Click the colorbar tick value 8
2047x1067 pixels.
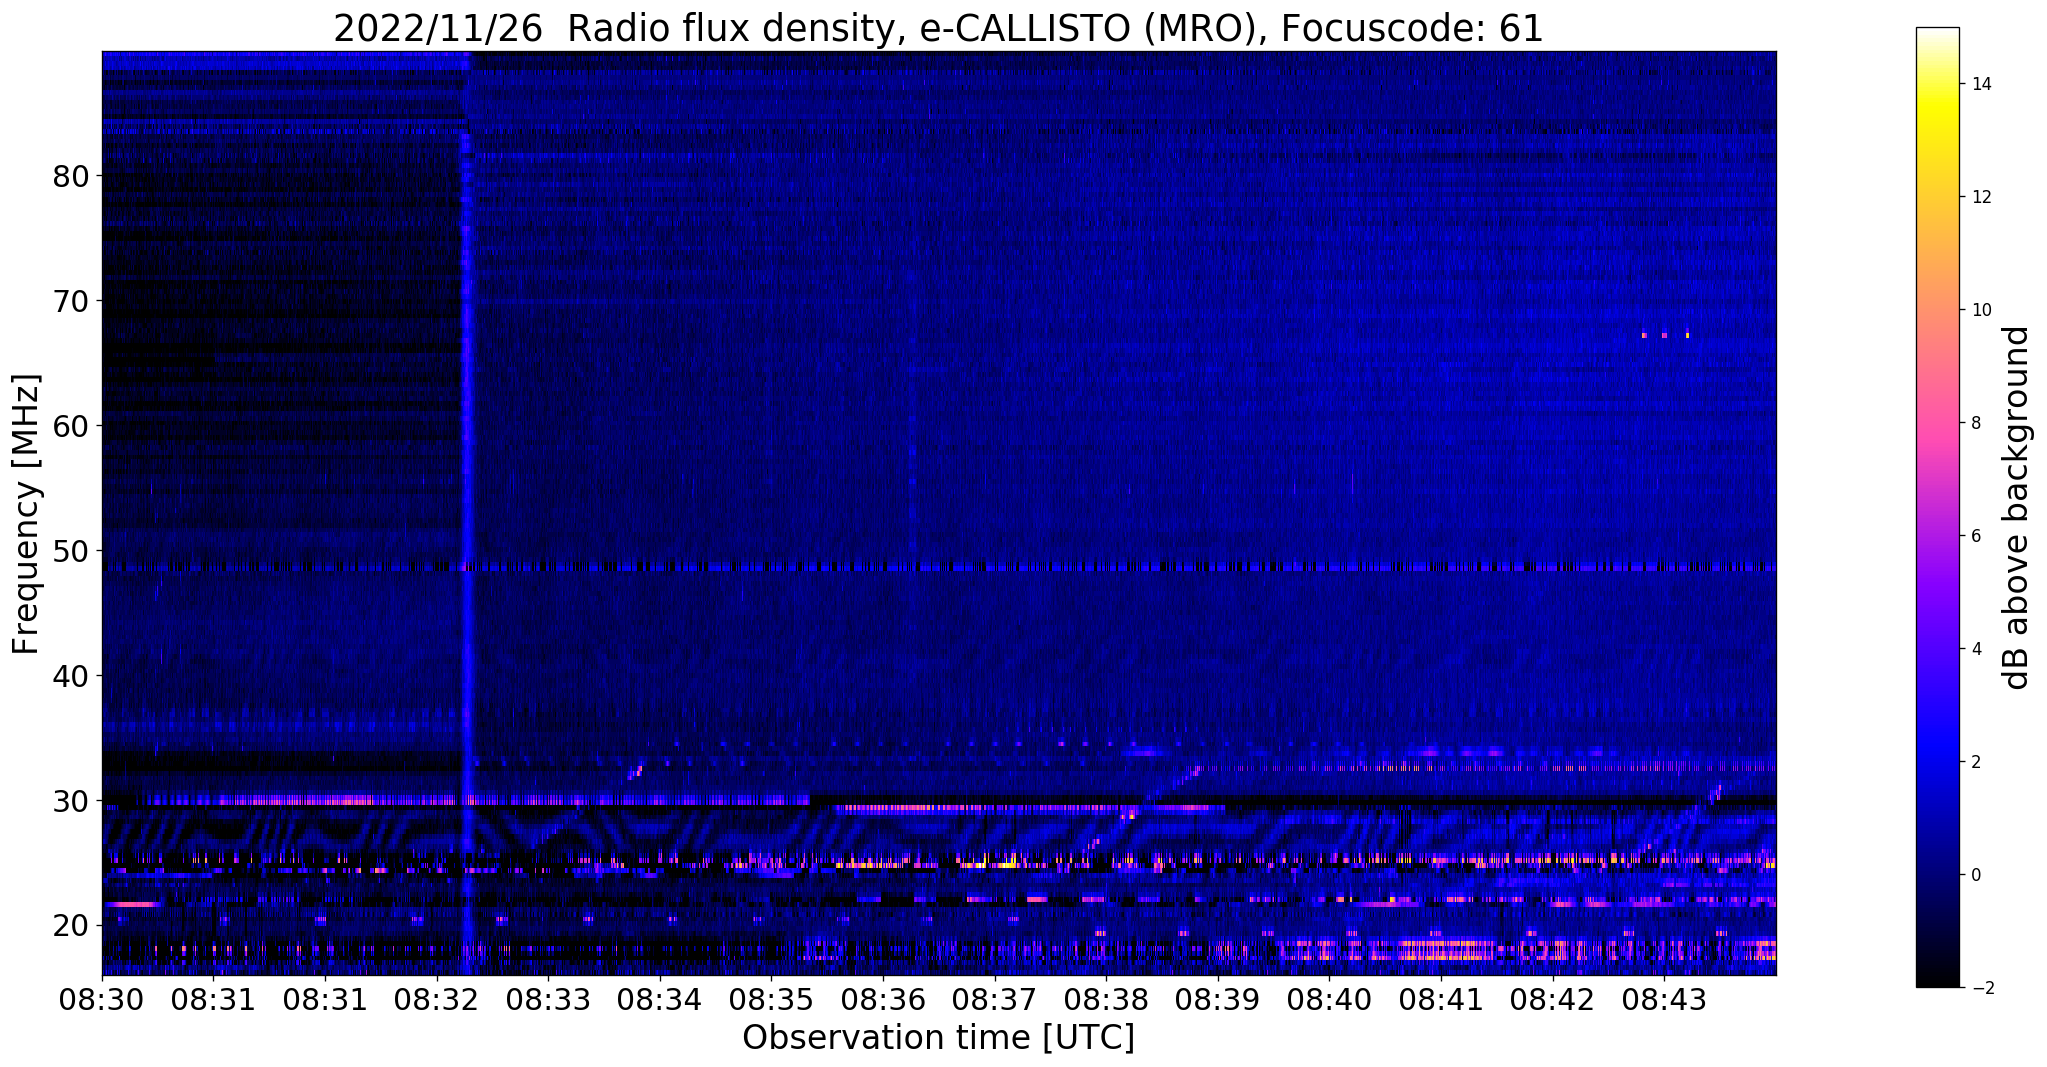(x=1975, y=423)
